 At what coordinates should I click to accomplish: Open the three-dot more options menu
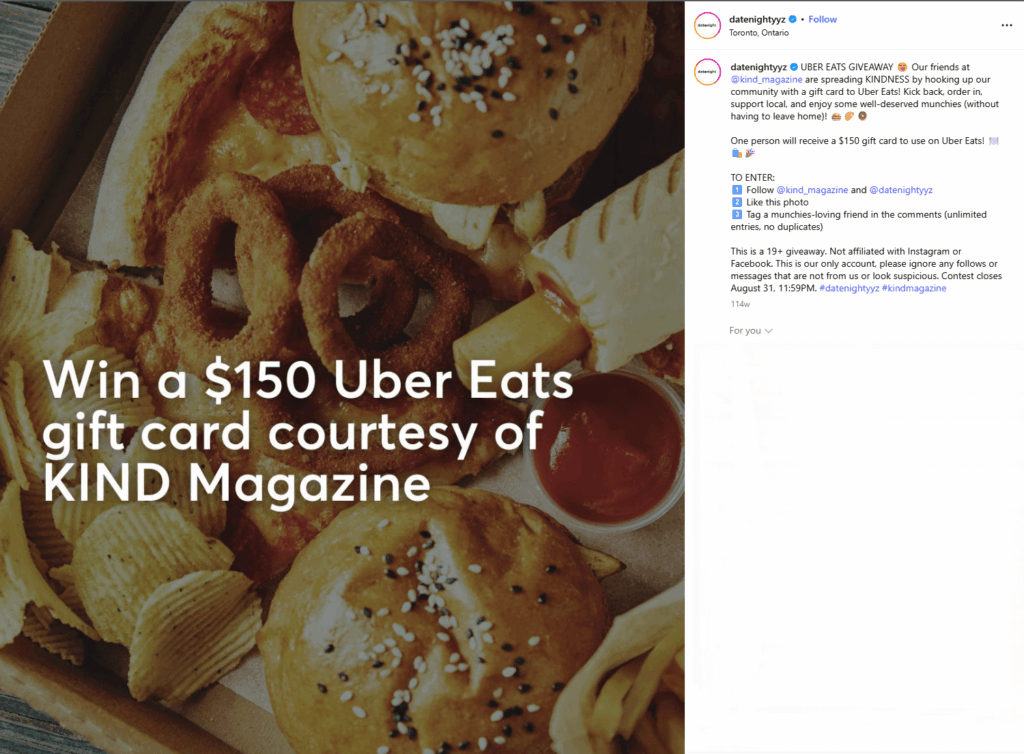(x=1006, y=25)
